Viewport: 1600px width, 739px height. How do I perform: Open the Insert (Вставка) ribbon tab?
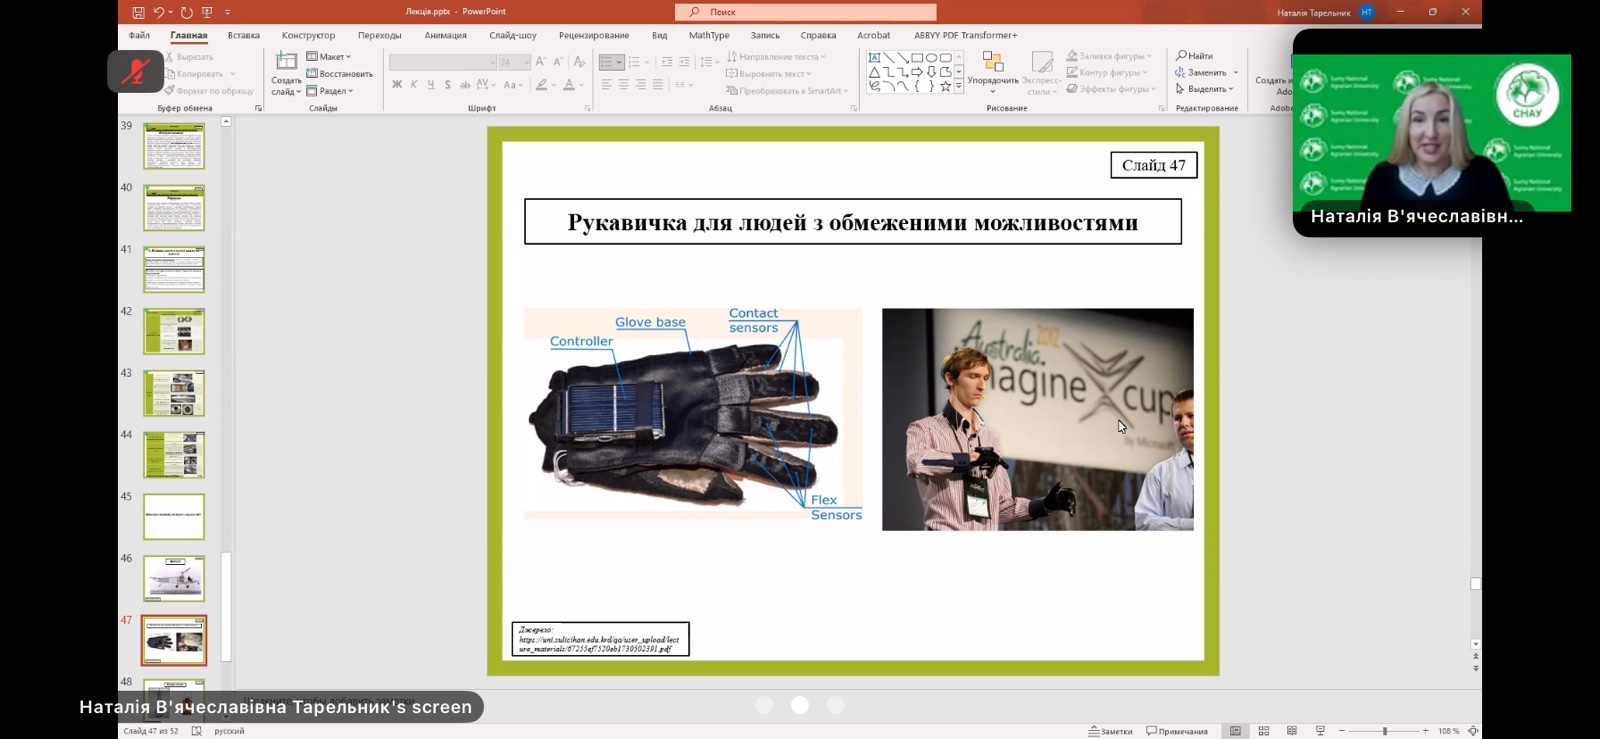click(243, 35)
